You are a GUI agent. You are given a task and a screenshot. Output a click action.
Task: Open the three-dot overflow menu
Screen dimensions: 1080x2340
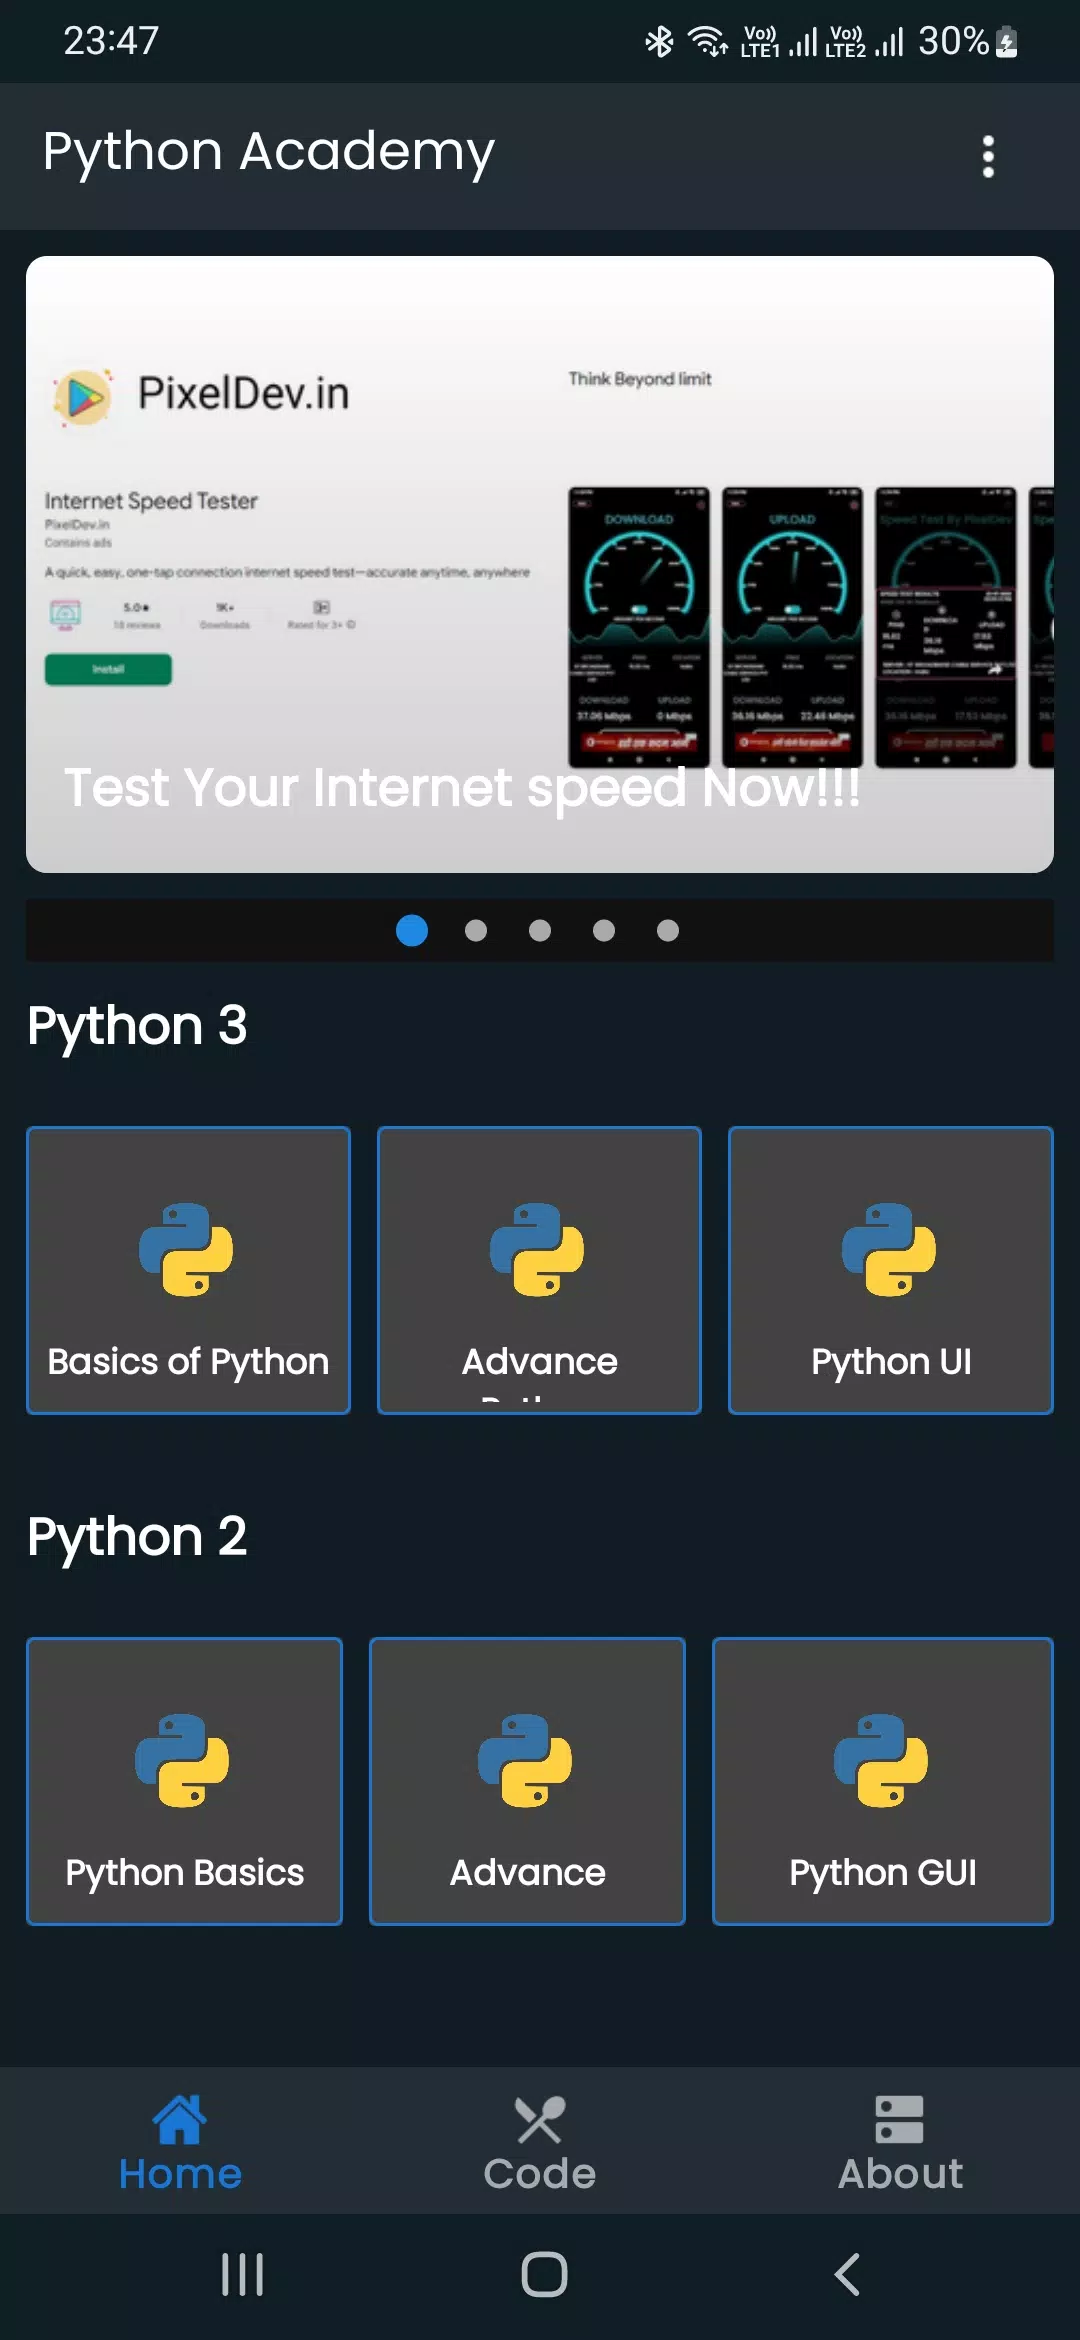pos(988,157)
